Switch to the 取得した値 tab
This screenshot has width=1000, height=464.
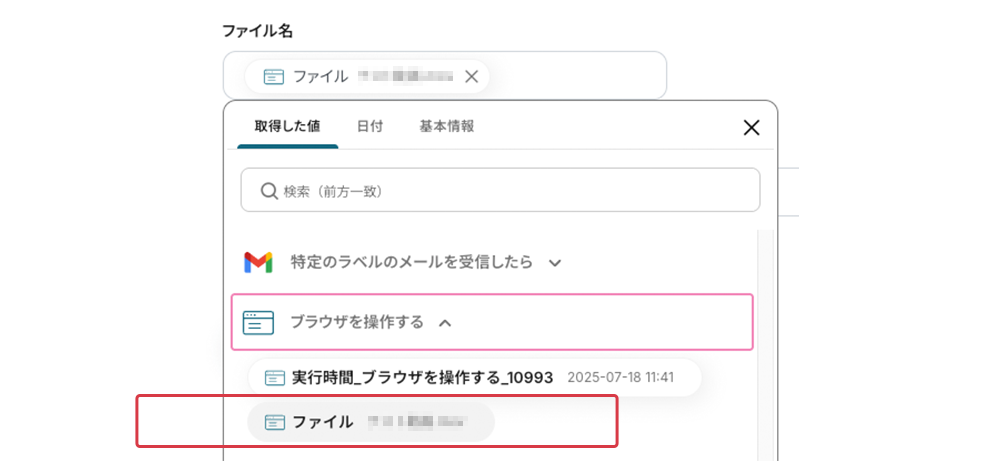287,127
